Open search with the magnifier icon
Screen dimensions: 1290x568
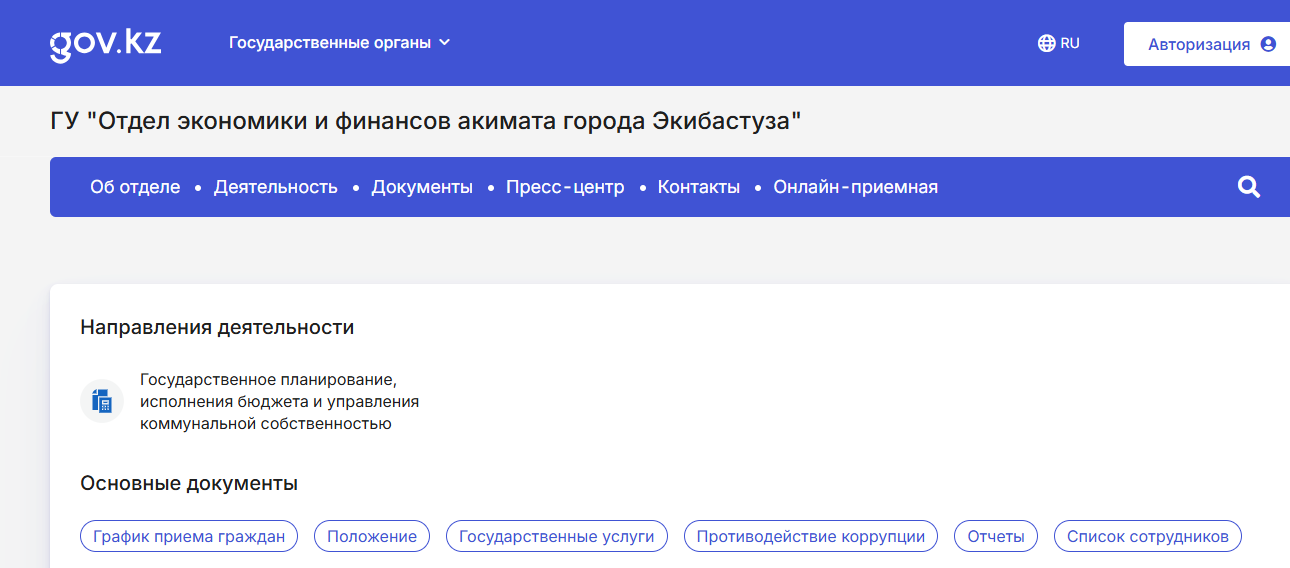click(x=1248, y=187)
